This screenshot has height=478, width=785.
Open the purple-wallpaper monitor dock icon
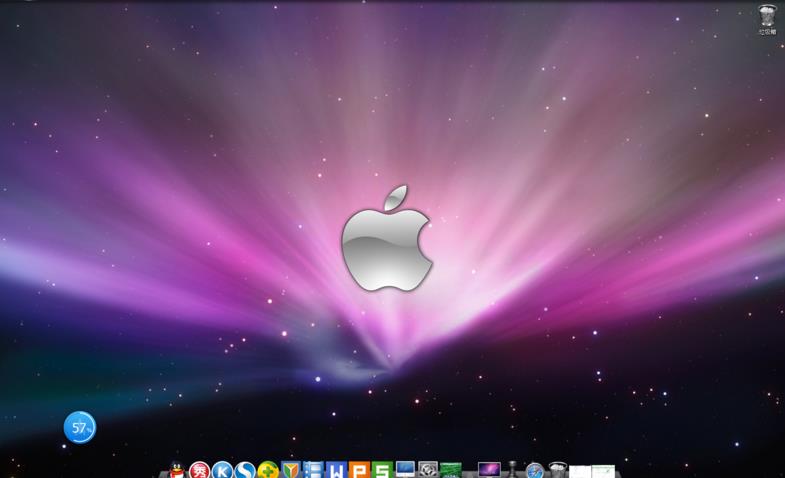(489, 470)
